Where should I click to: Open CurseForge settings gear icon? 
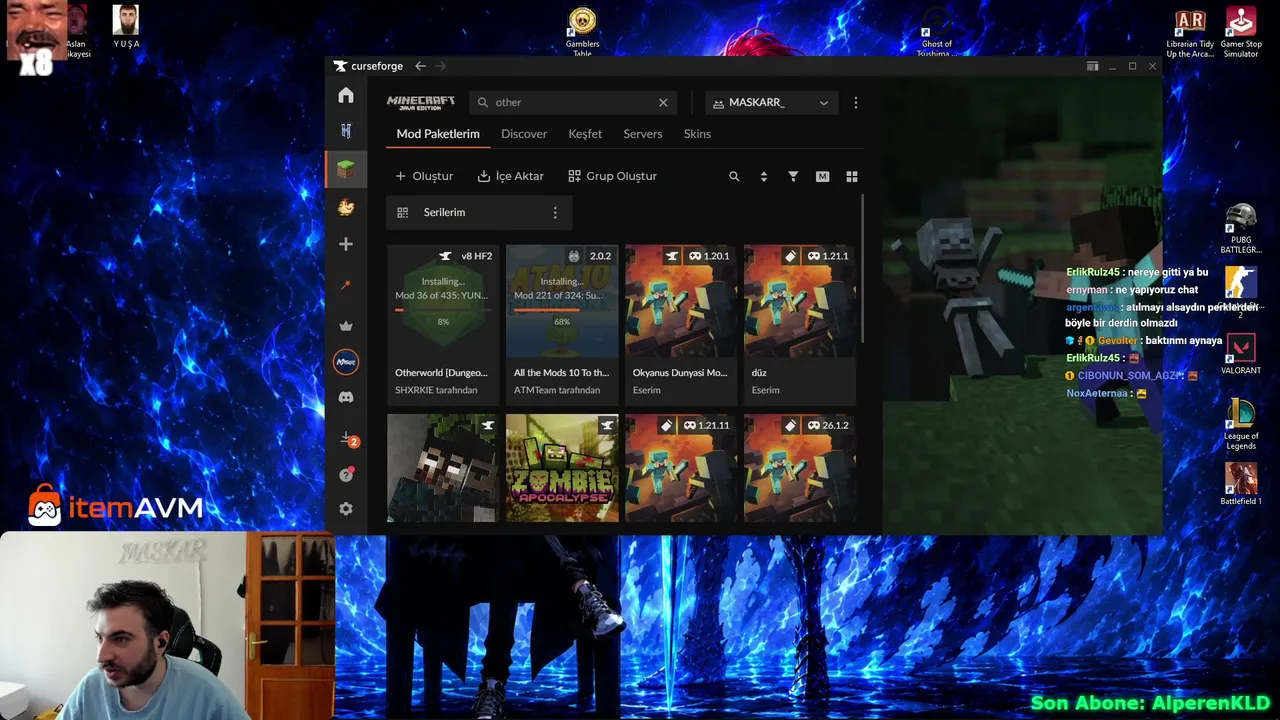[x=346, y=509]
